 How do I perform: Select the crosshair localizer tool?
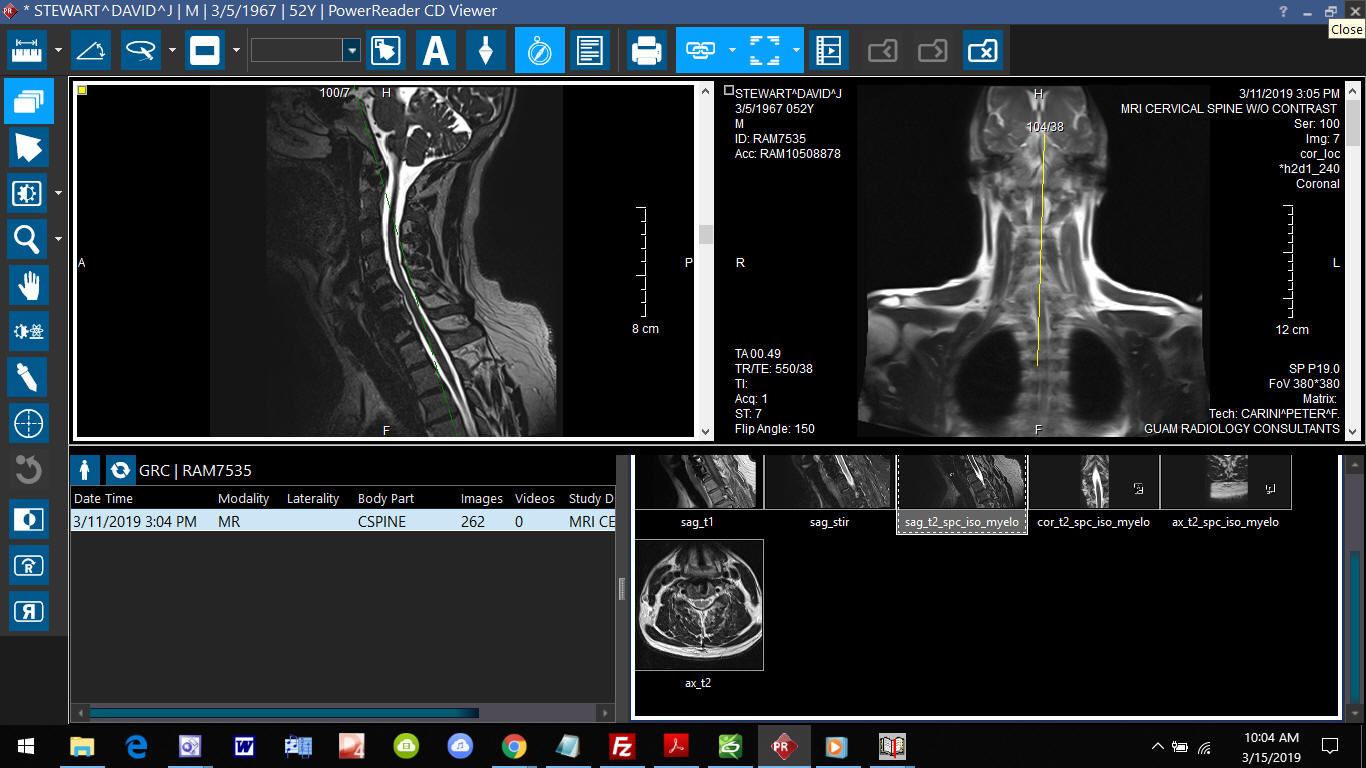pos(27,424)
